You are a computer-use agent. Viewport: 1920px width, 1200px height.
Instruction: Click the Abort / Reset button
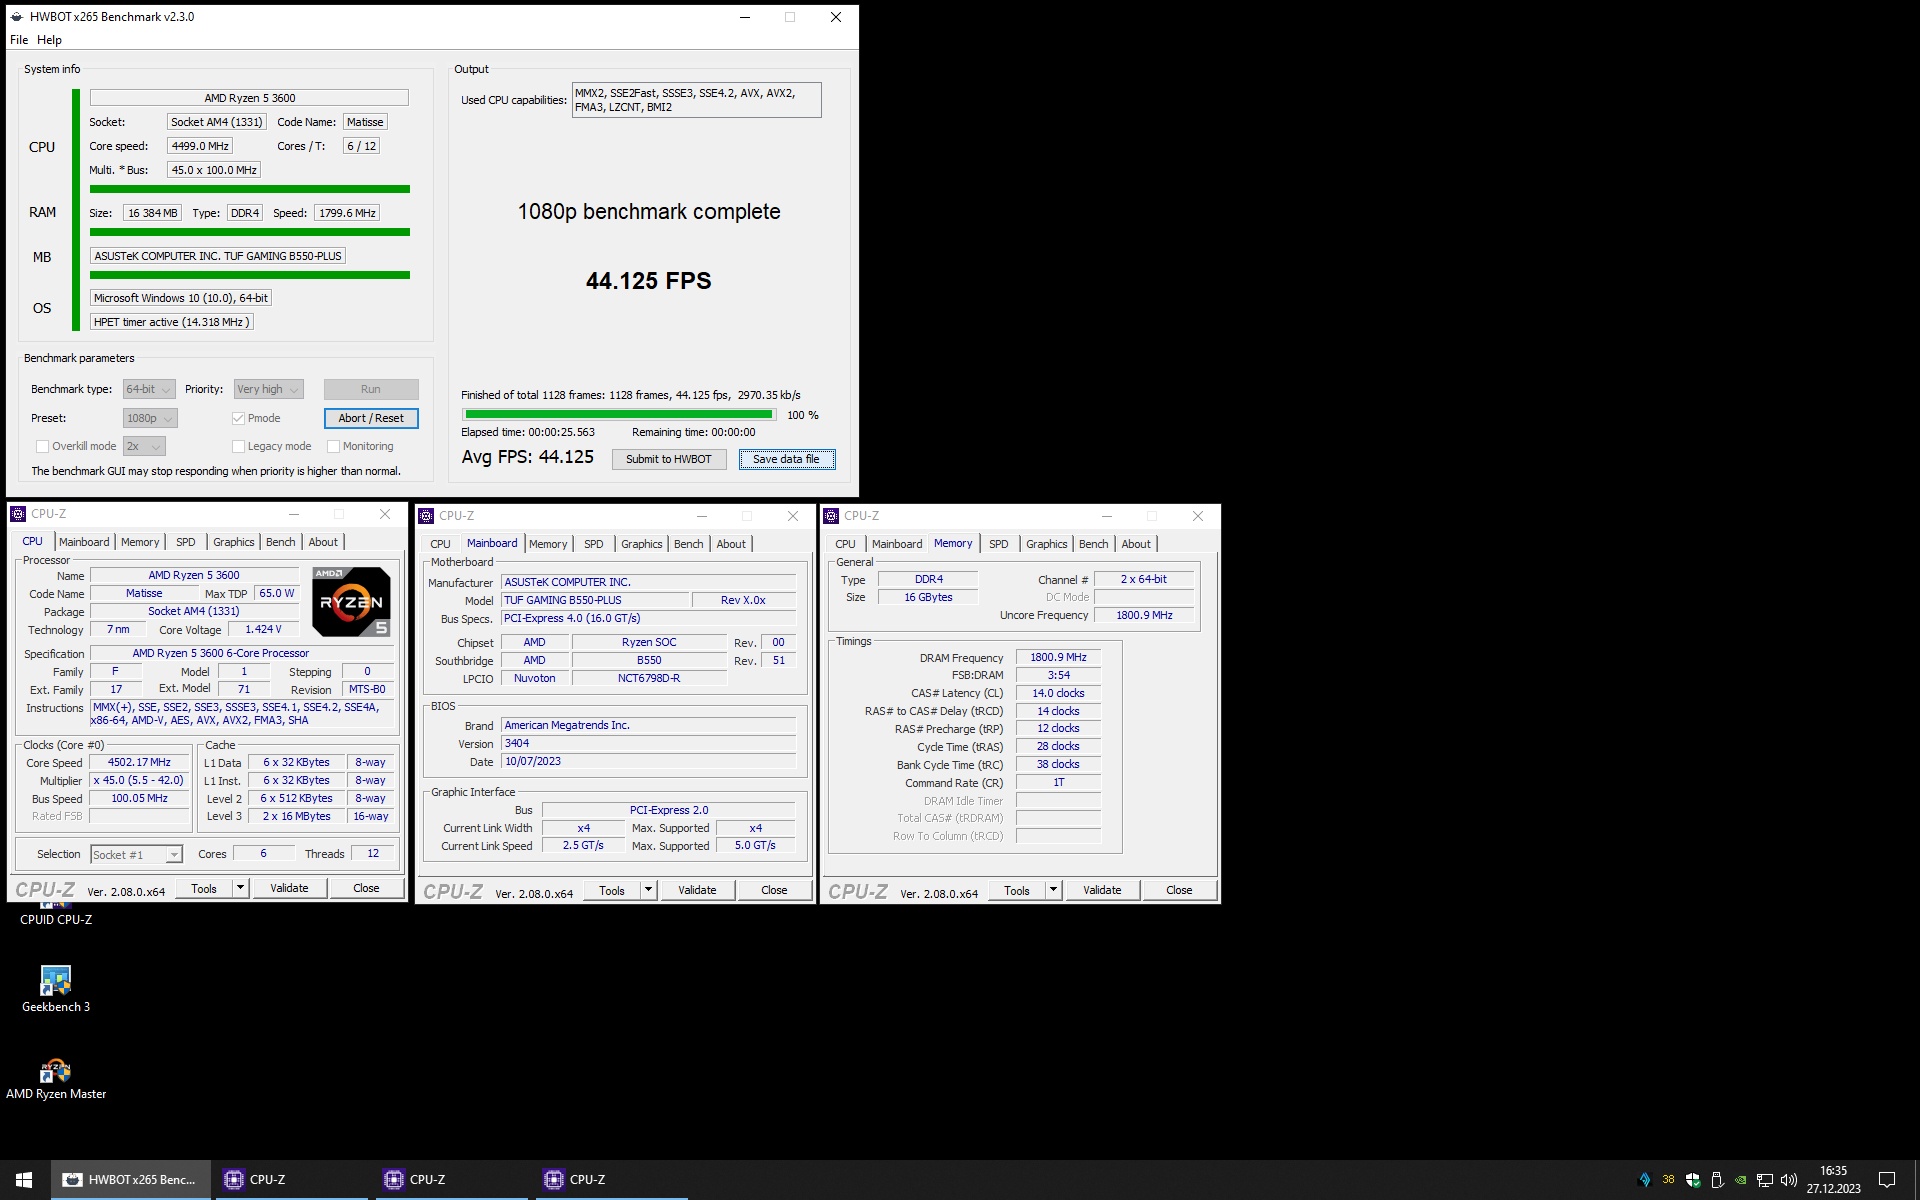371,418
